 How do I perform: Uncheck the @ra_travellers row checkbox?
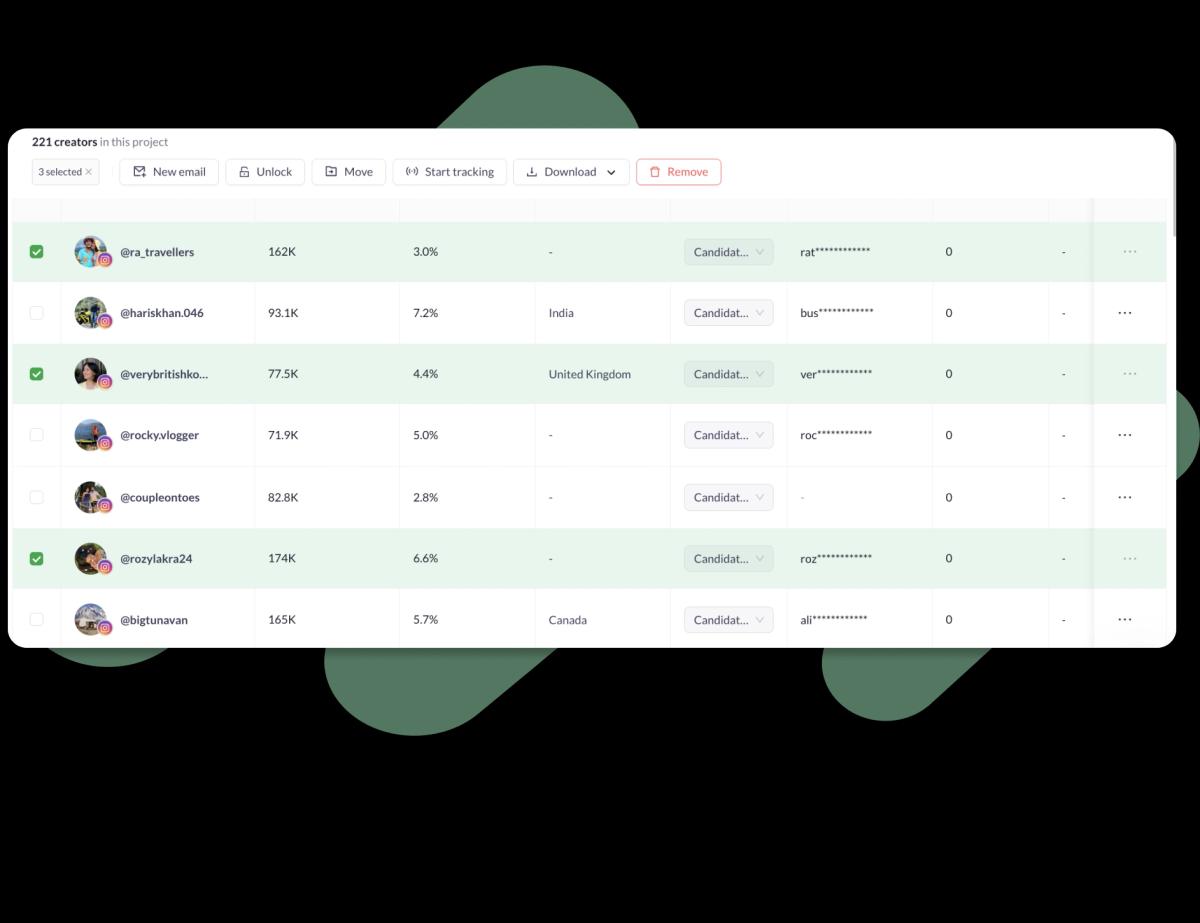(37, 252)
